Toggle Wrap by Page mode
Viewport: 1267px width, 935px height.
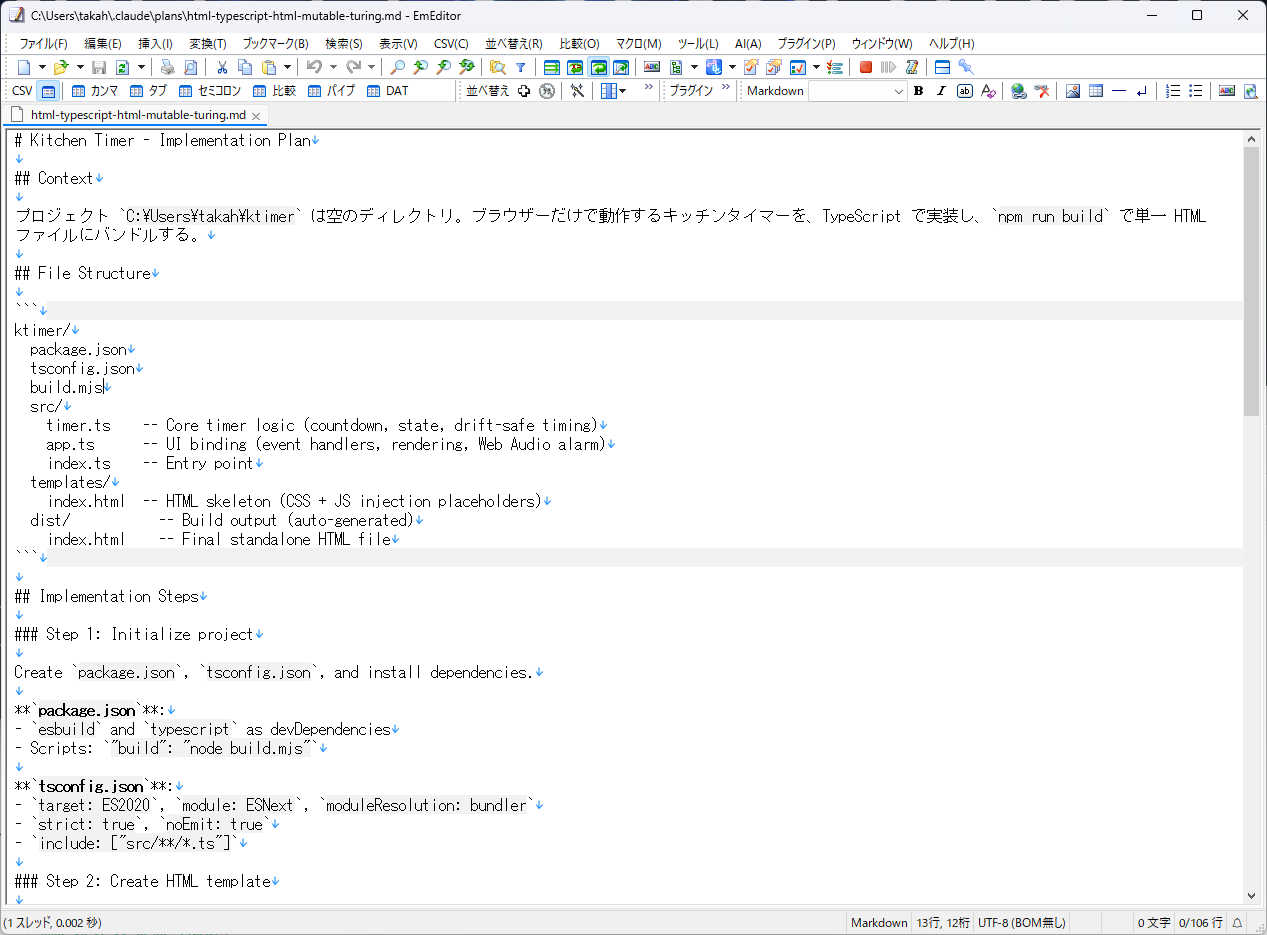621,67
